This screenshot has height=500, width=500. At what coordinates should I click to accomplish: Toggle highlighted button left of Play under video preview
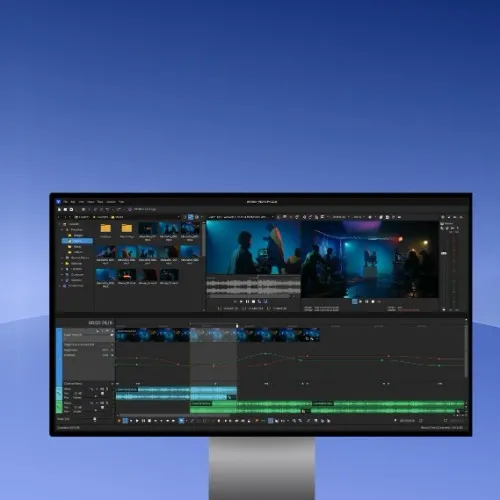(x=355, y=302)
